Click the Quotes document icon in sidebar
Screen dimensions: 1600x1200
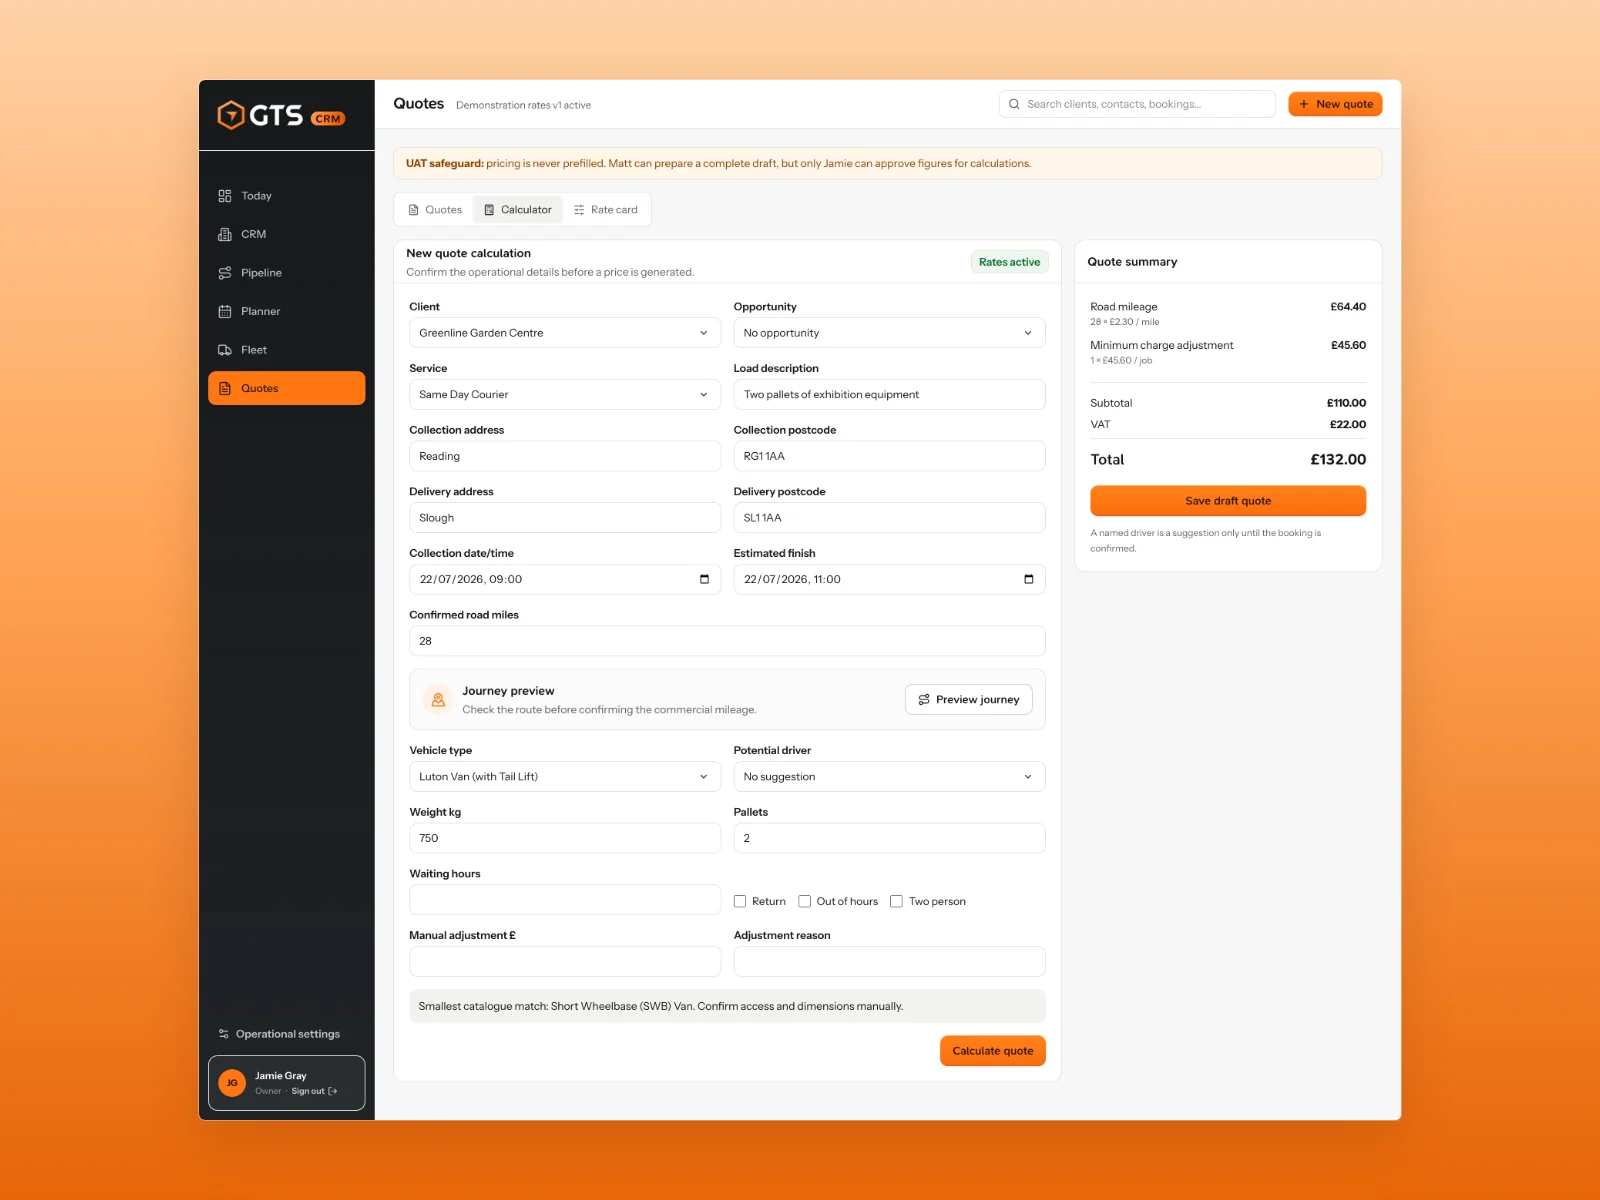(225, 388)
